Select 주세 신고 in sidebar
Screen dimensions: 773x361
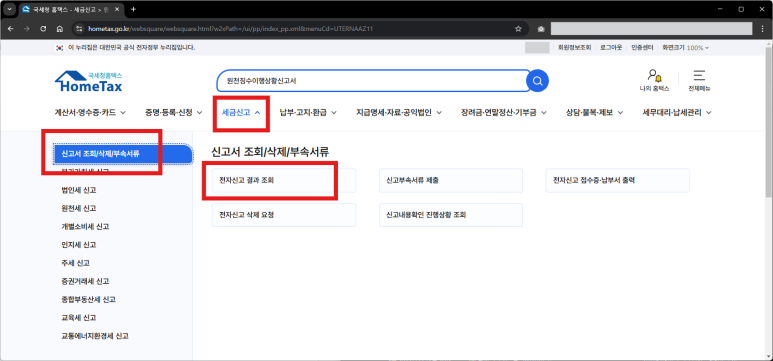point(75,263)
